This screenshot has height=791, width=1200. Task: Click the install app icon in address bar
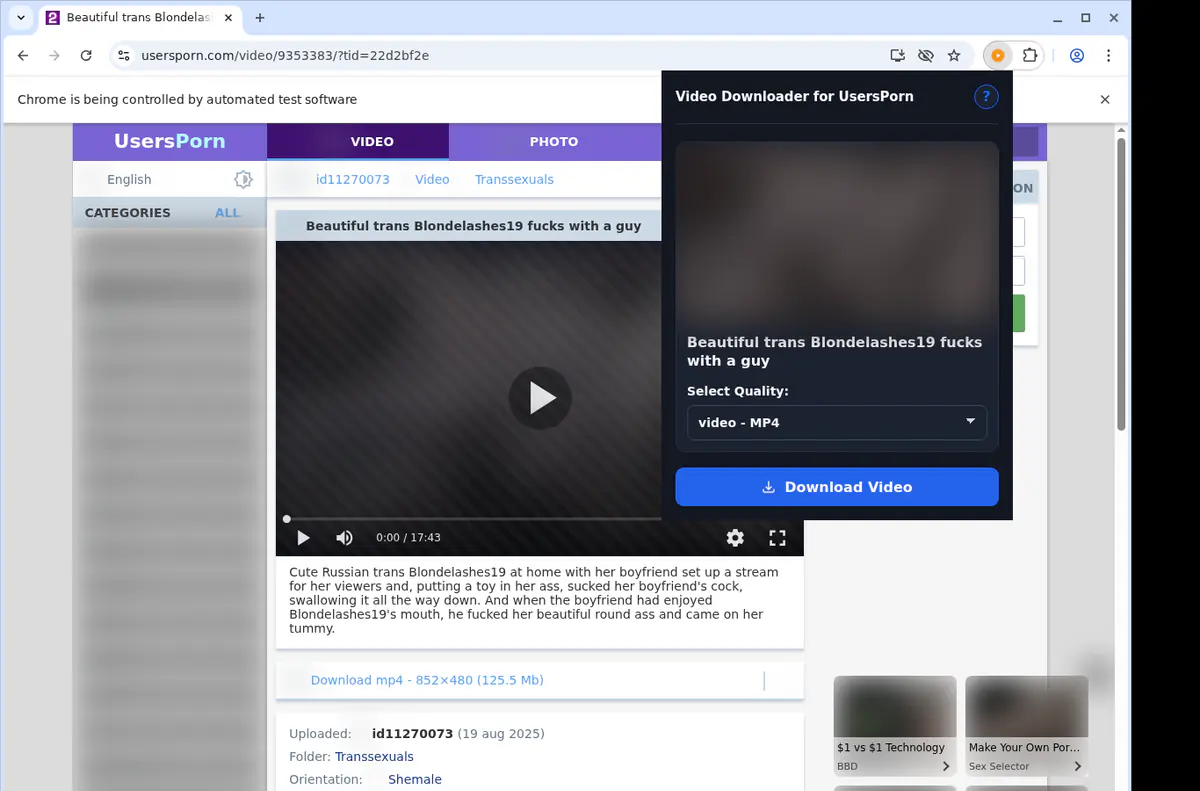click(898, 56)
